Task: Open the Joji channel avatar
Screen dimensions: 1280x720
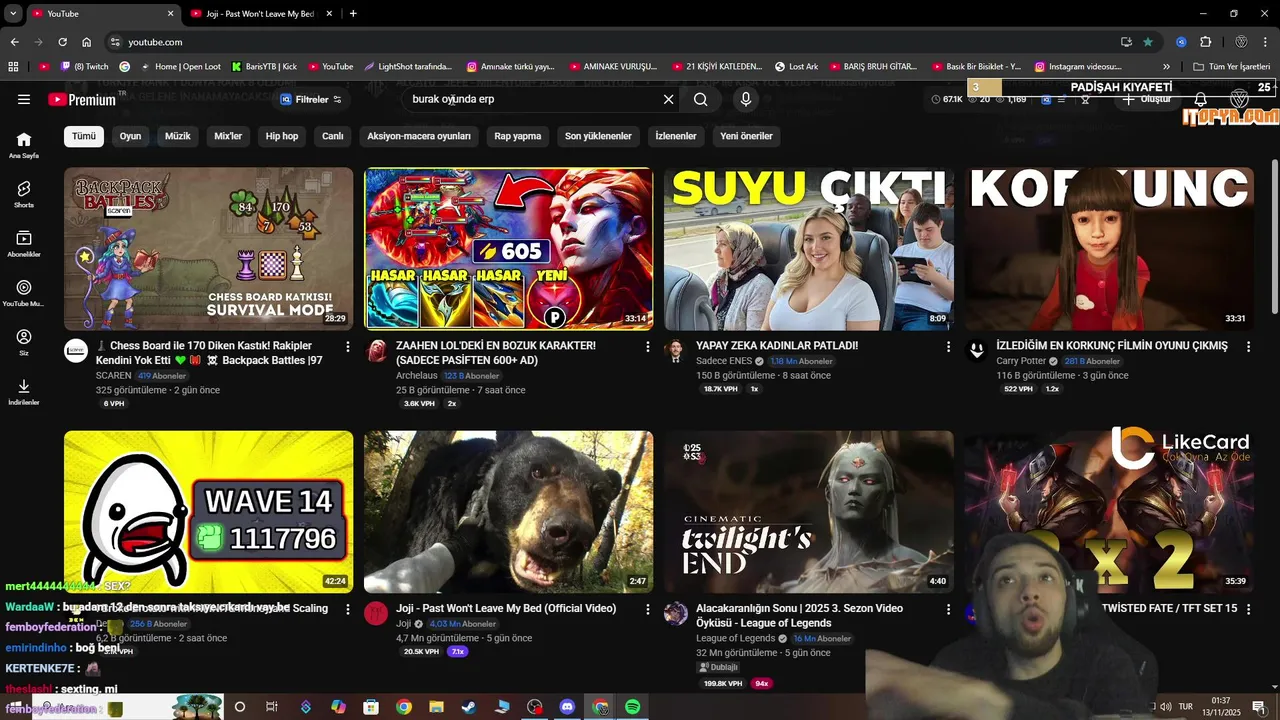Action: tap(376, 613)
